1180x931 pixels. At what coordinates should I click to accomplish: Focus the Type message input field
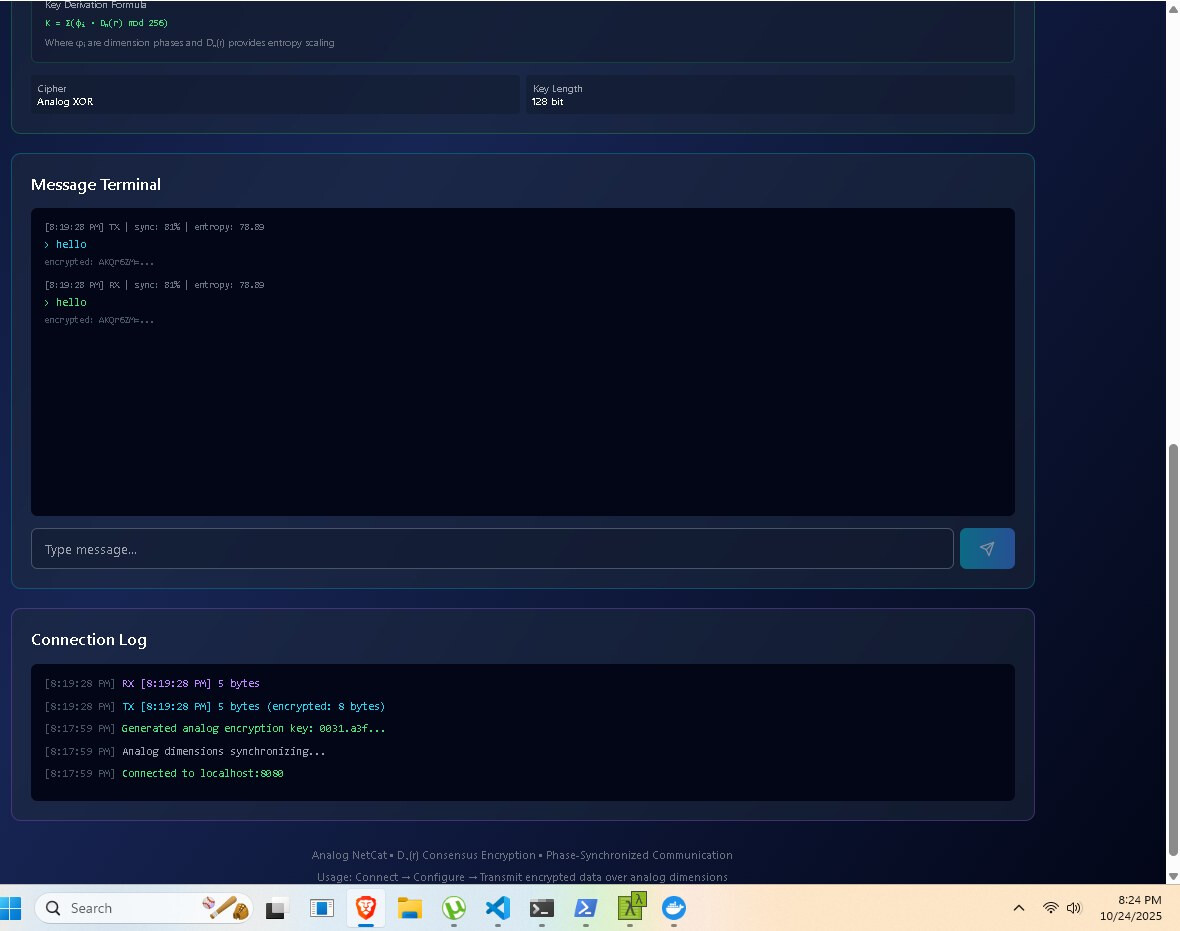492,549
